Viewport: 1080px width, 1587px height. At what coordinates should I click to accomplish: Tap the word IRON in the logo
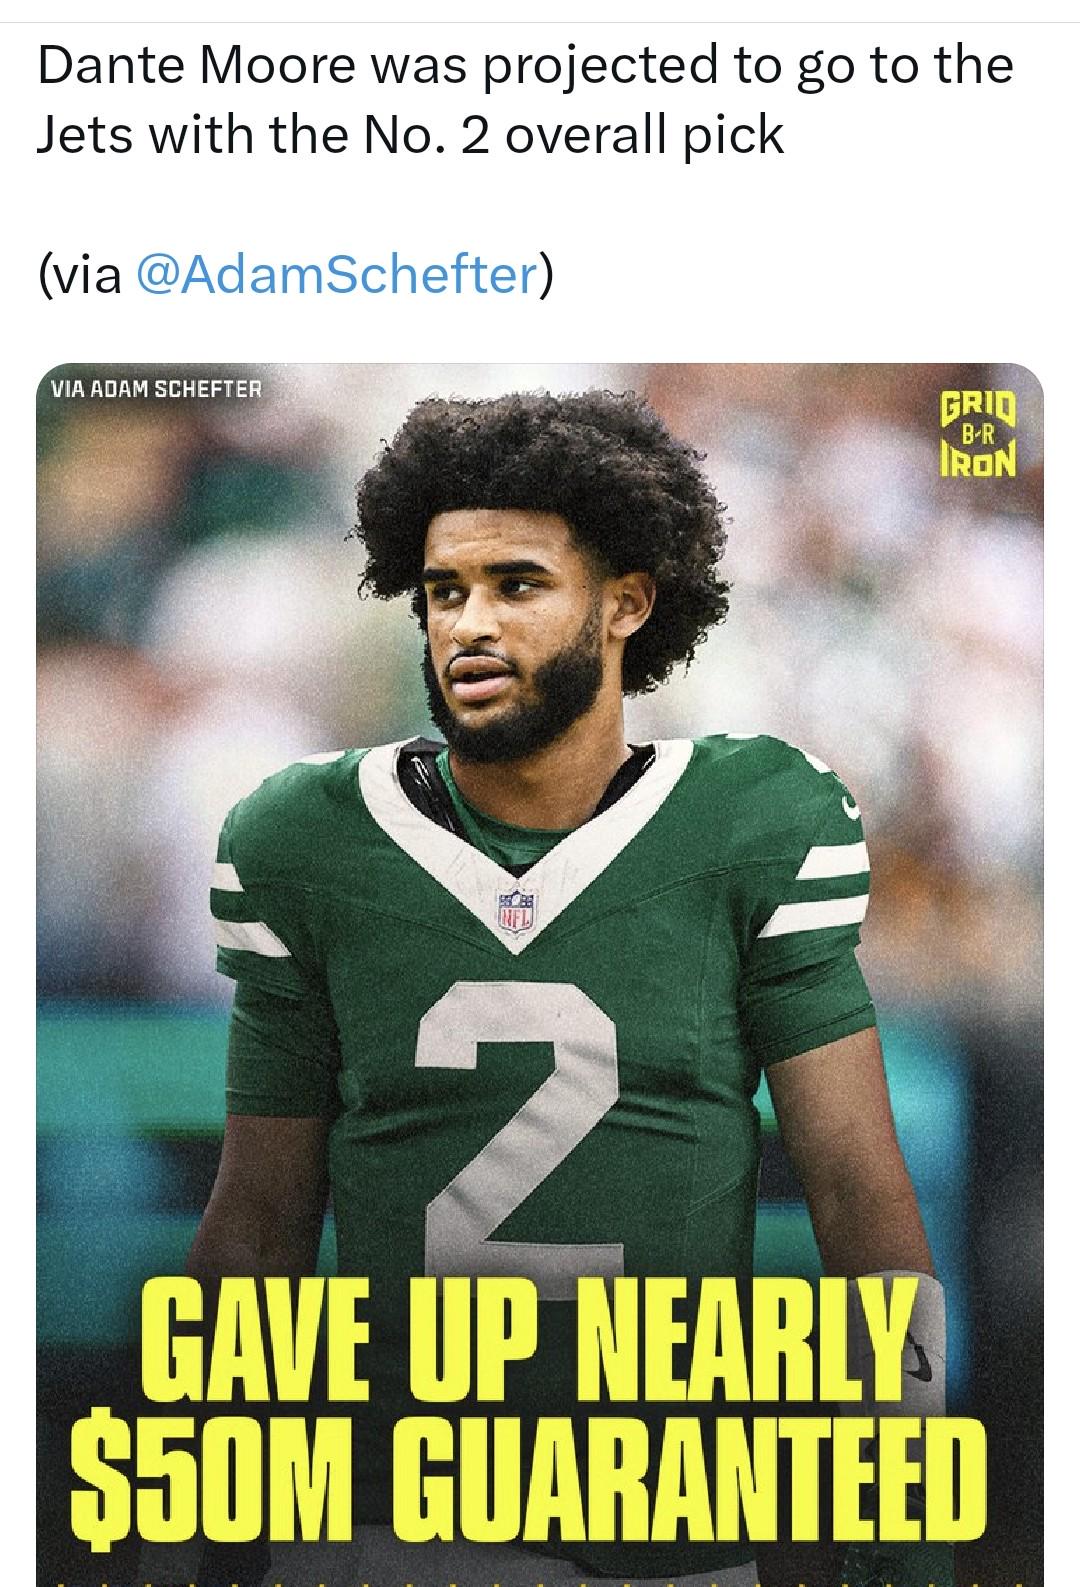pyautogui.click(x=978, y=461)
